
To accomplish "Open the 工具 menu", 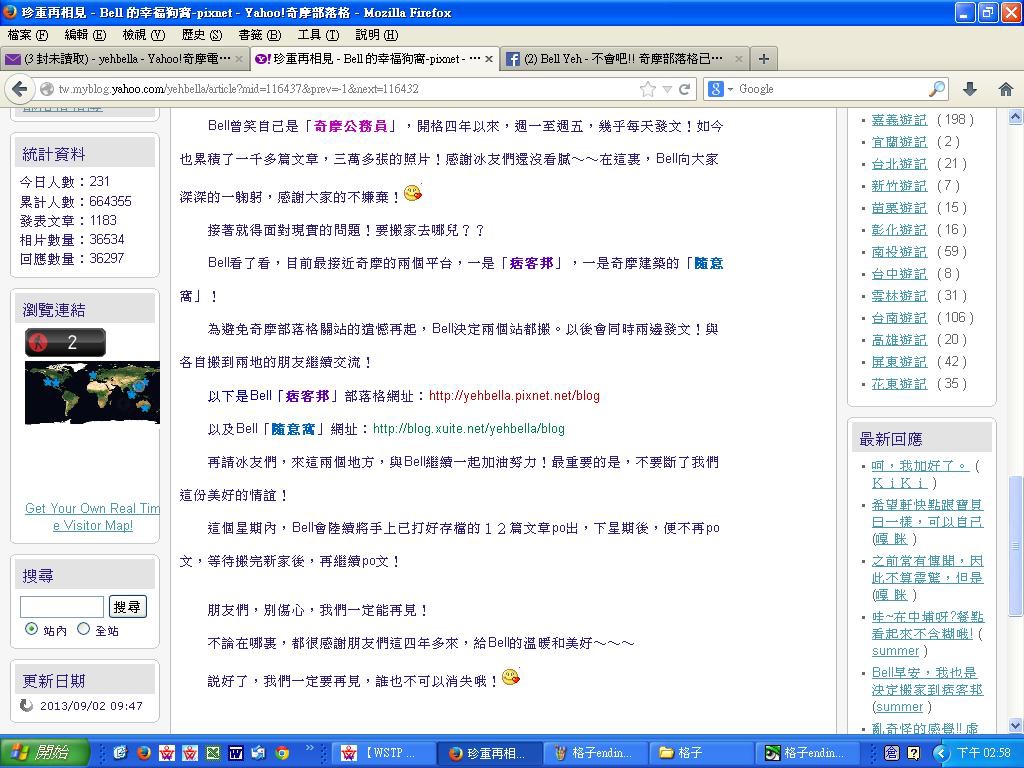I will coord(318,35).
